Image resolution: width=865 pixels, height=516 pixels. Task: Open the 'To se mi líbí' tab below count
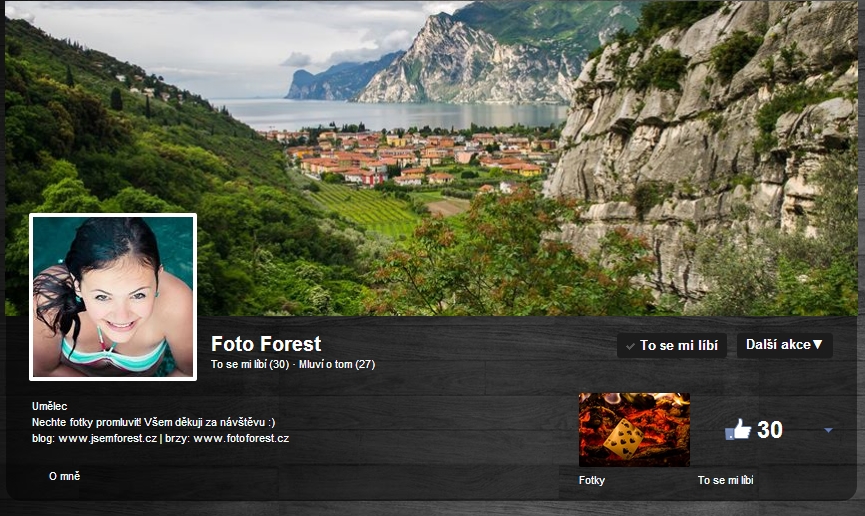pos(725,480)
